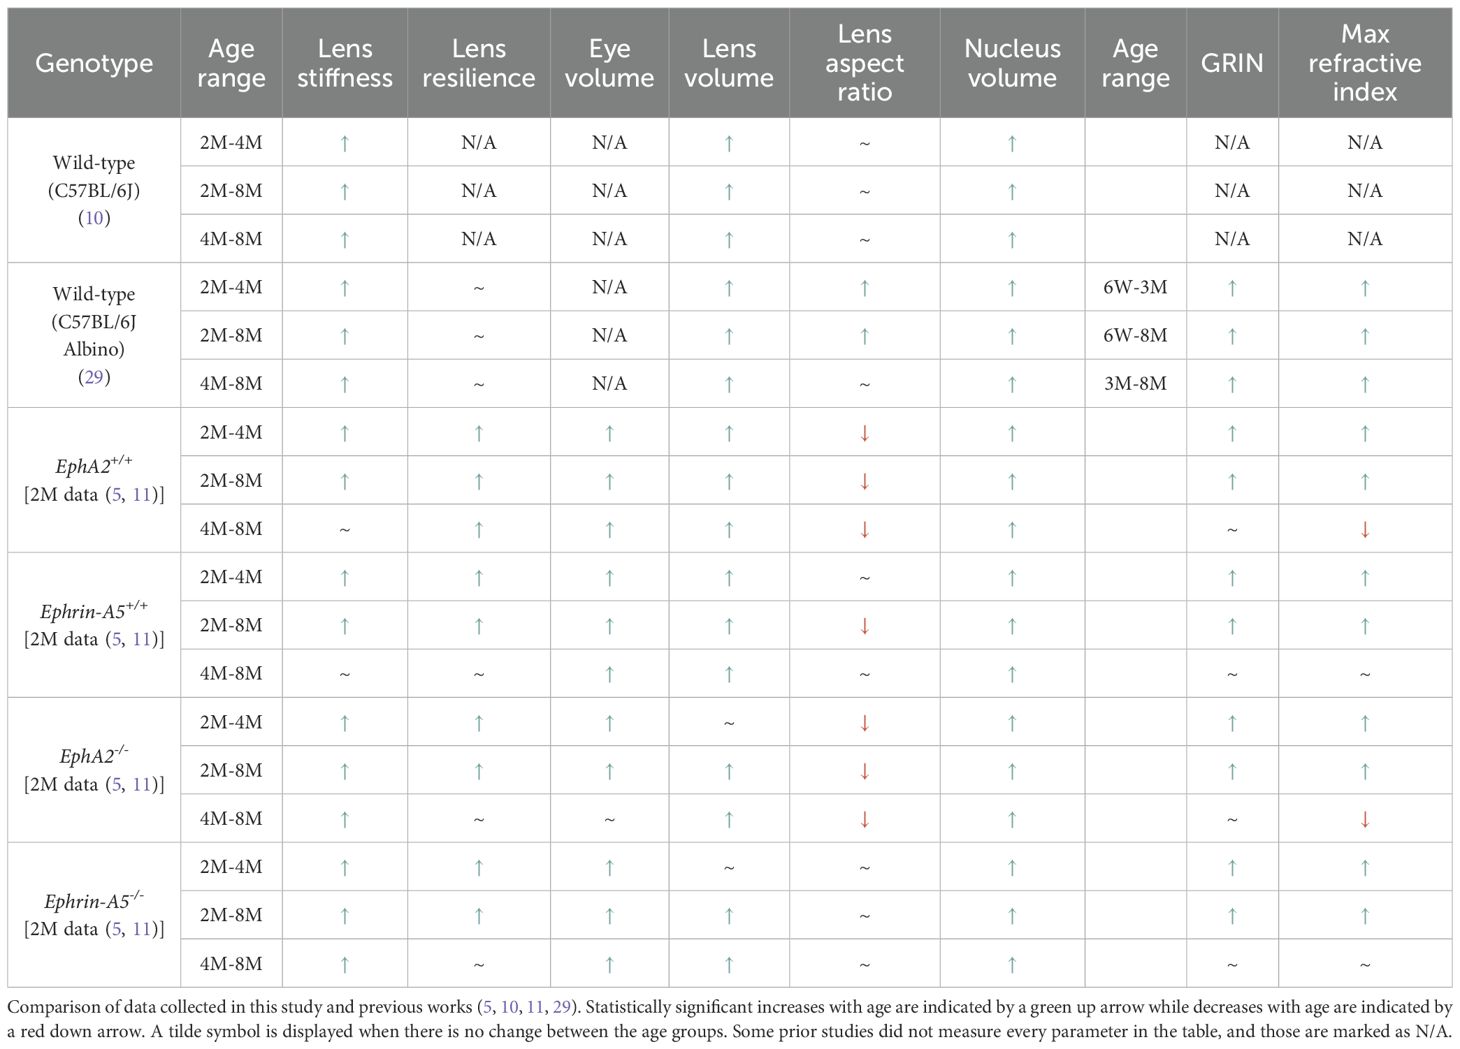1460x1049 pixels.
Task: Click the green up arrow for Albino 6W-3M GRIN
Action: pos(1232,288)
